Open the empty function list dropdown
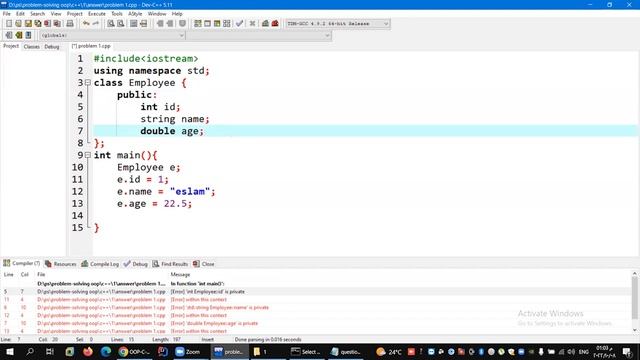 [259, 36]
